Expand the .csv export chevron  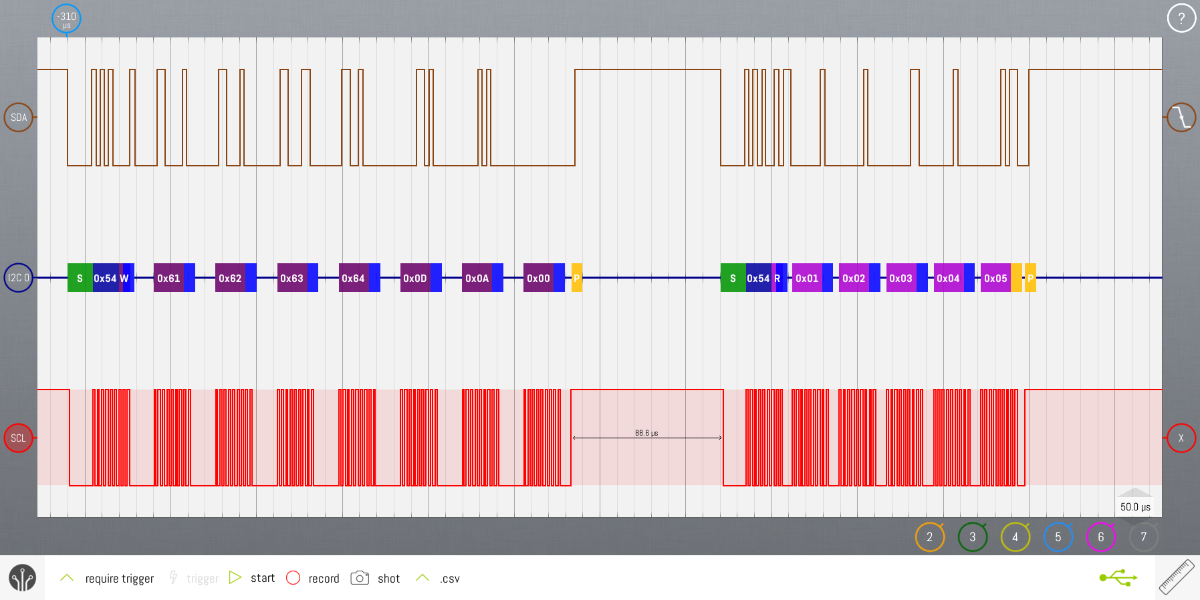(x=422, y=578)
